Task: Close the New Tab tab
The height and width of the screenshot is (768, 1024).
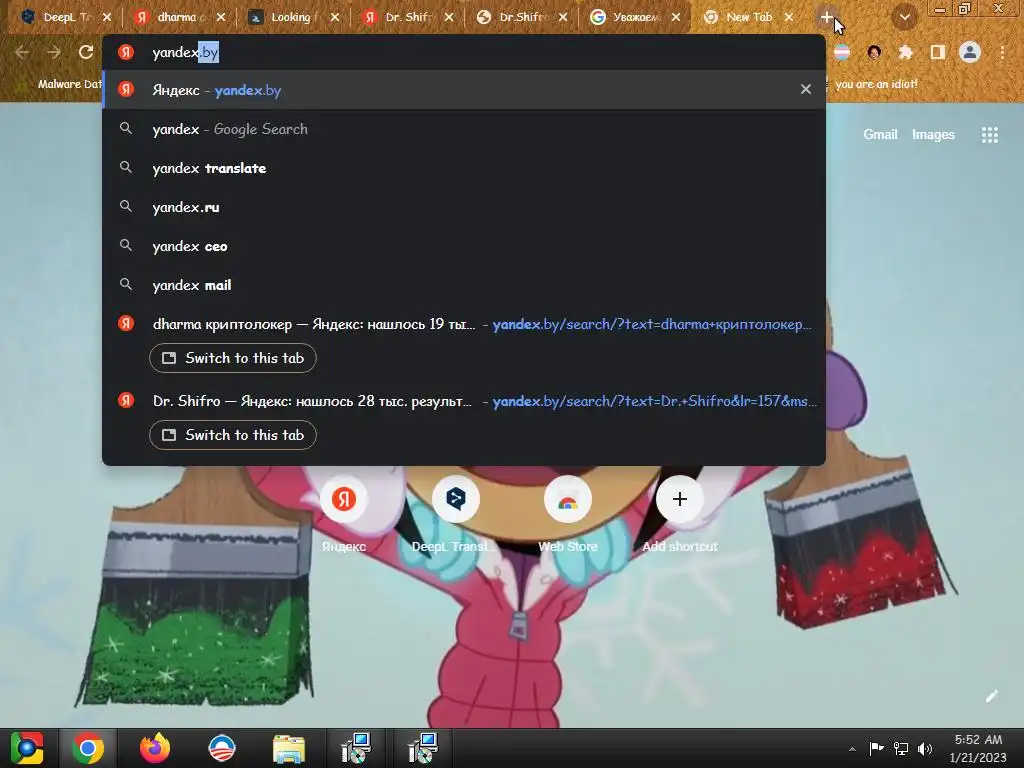Action: click(789, 17)
